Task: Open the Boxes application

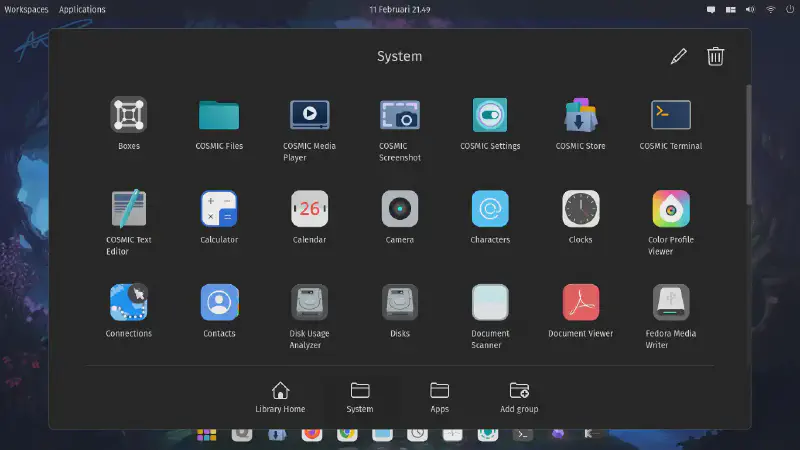Action: [x=128, y=115]
